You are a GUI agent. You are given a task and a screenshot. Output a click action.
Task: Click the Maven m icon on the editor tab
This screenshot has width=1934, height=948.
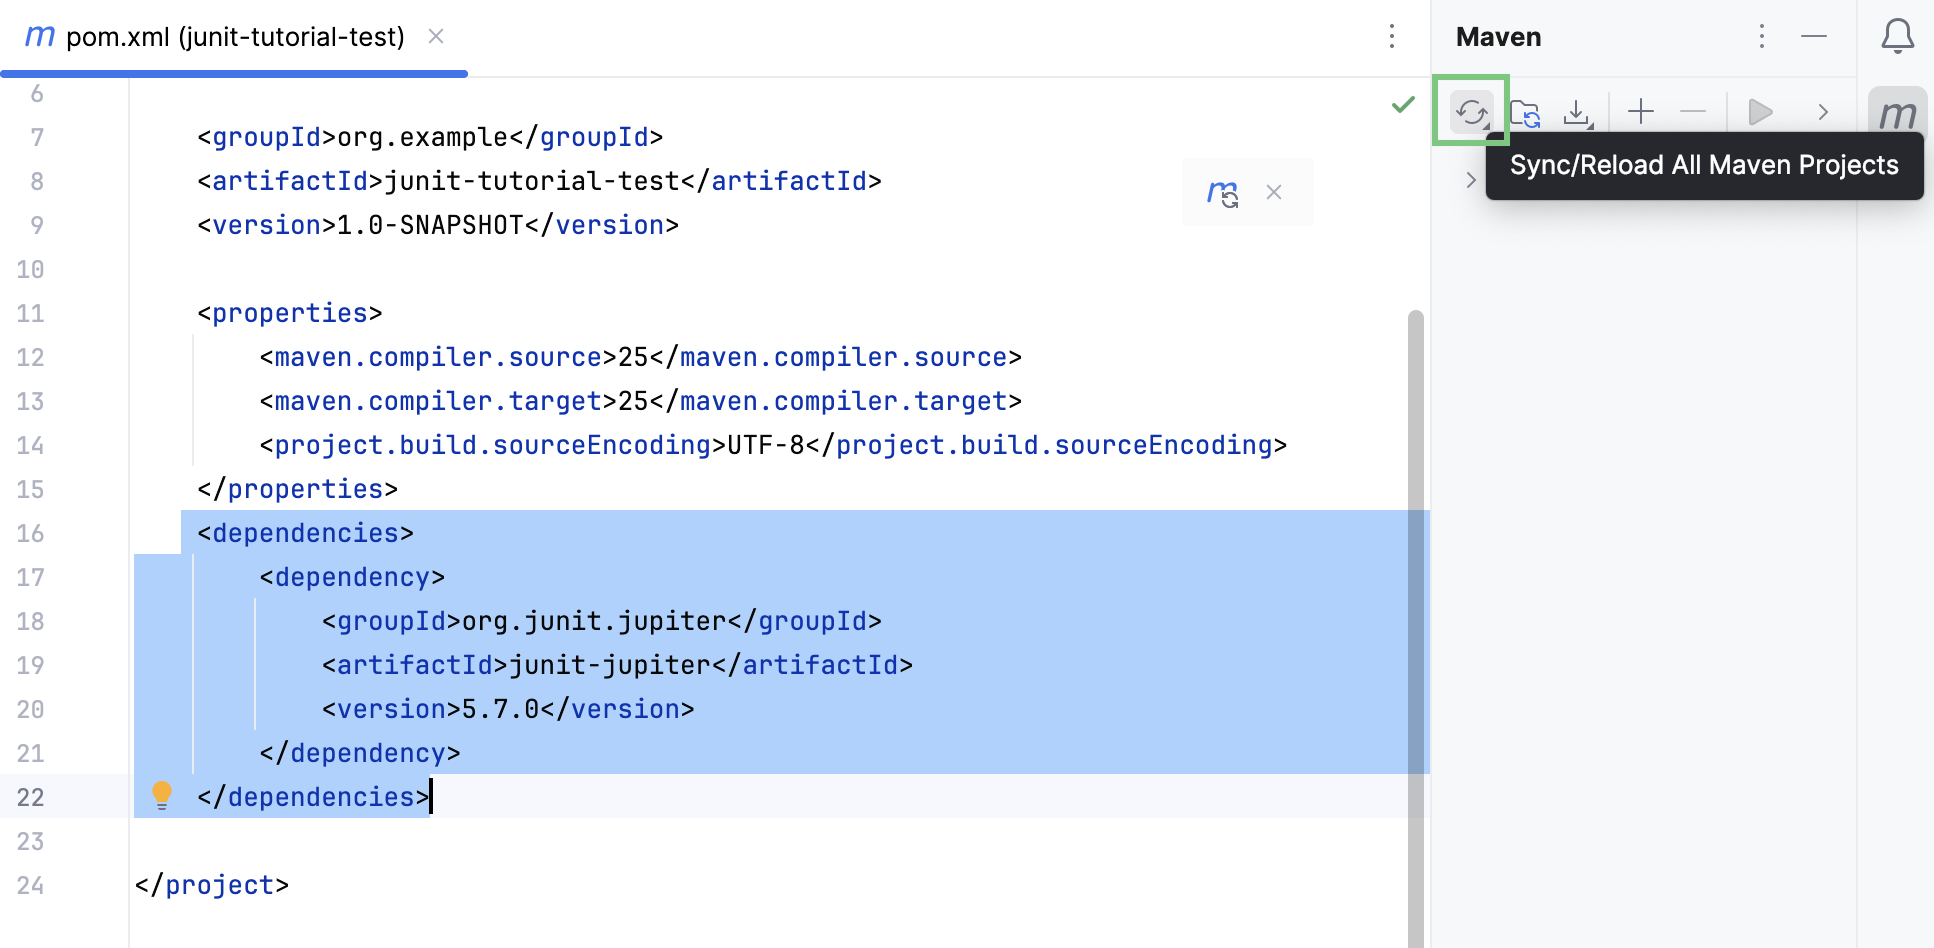coord(37,36)
